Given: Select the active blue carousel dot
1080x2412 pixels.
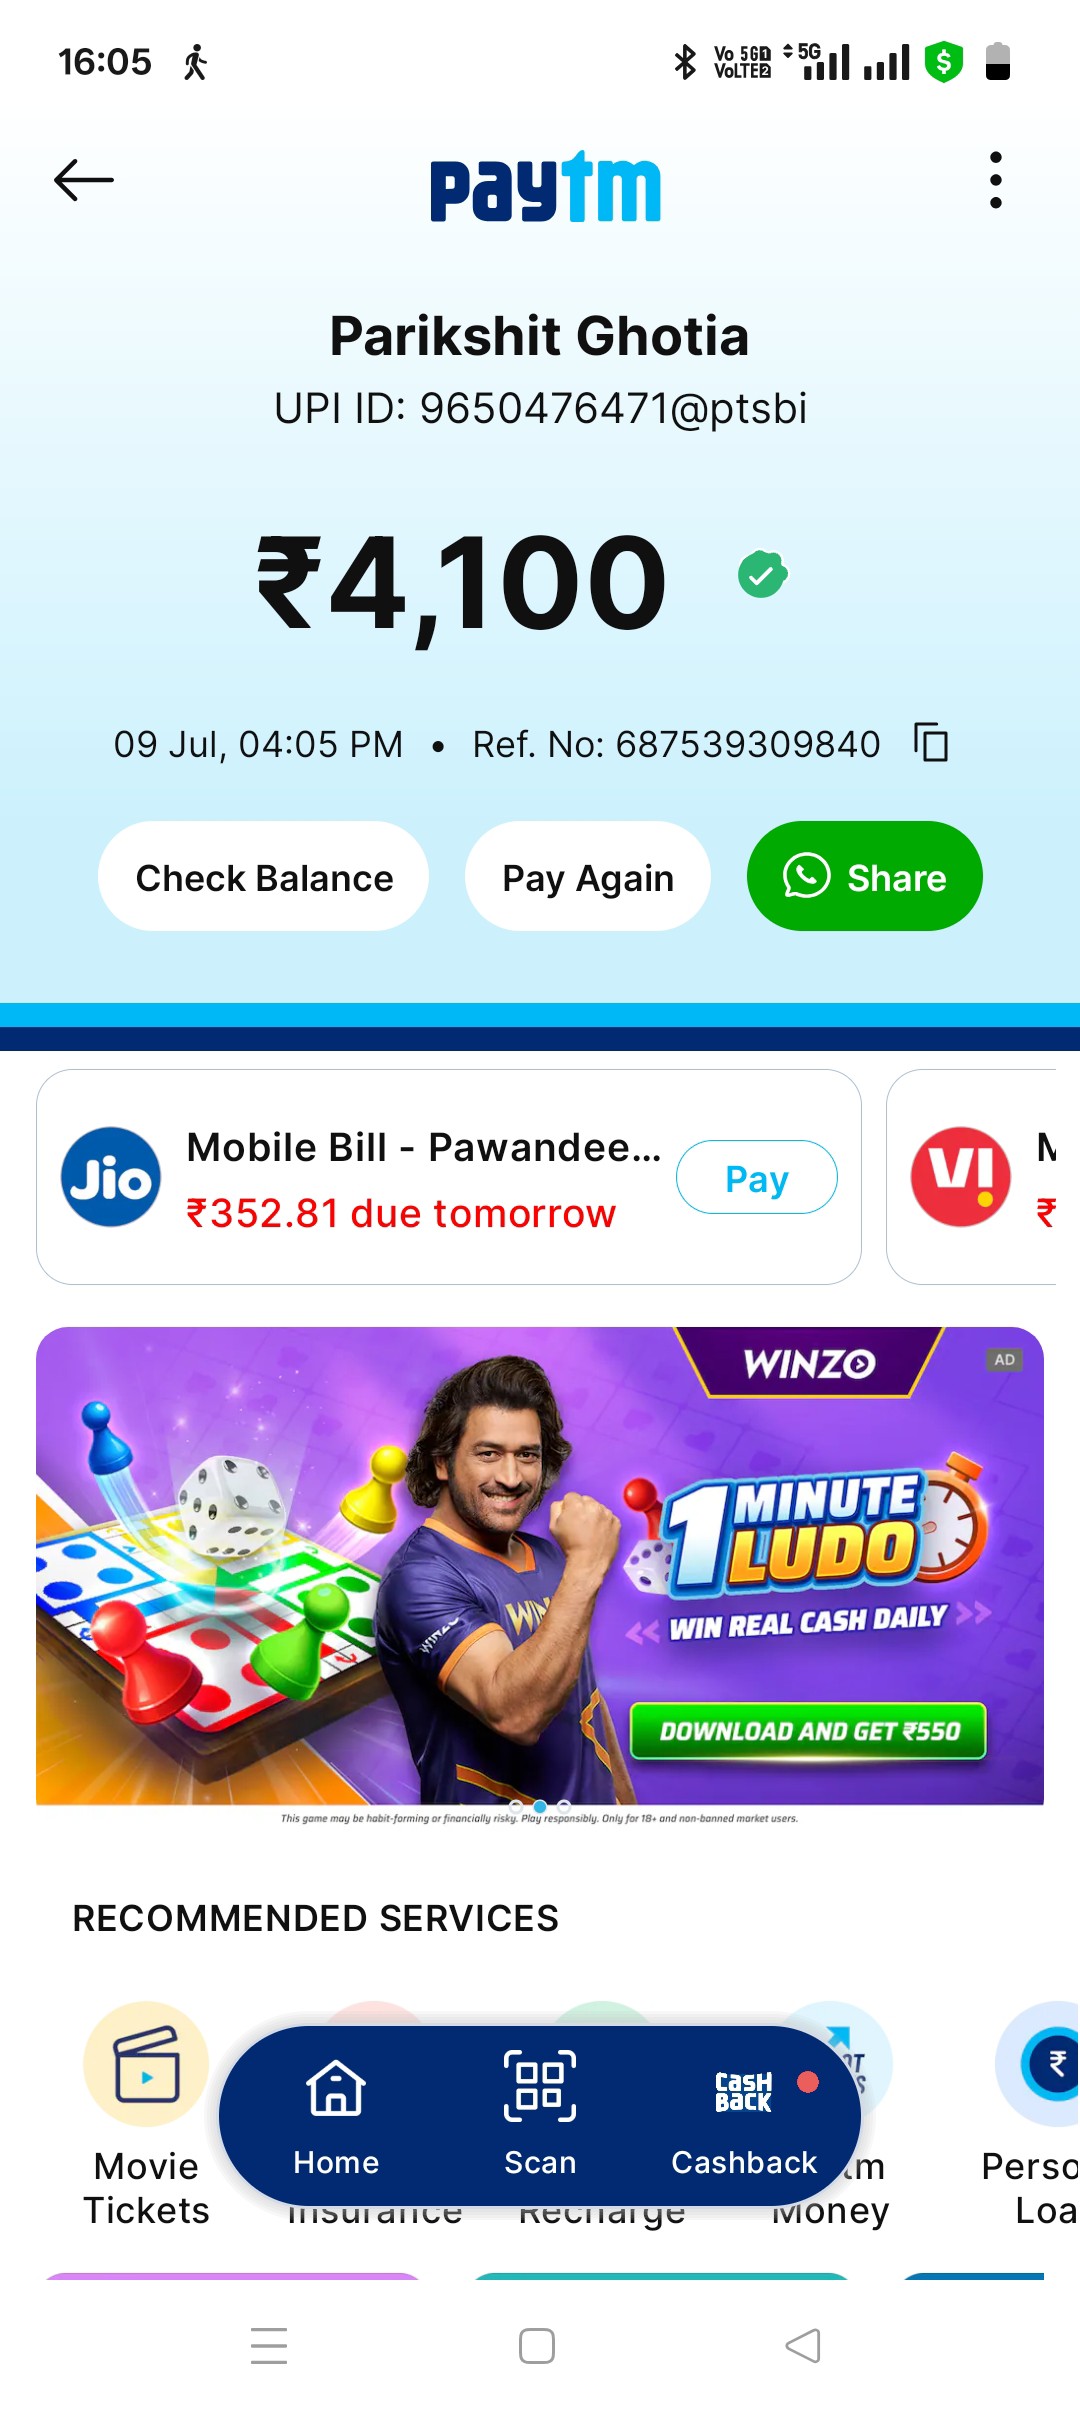Looking at the screenshot, I should 540,1806.
